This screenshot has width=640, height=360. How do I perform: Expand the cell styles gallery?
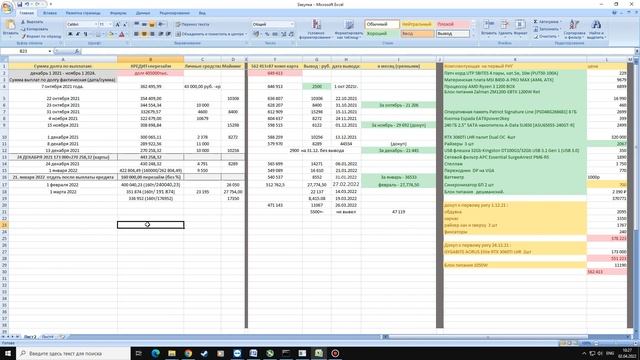(x=473, y=36)
